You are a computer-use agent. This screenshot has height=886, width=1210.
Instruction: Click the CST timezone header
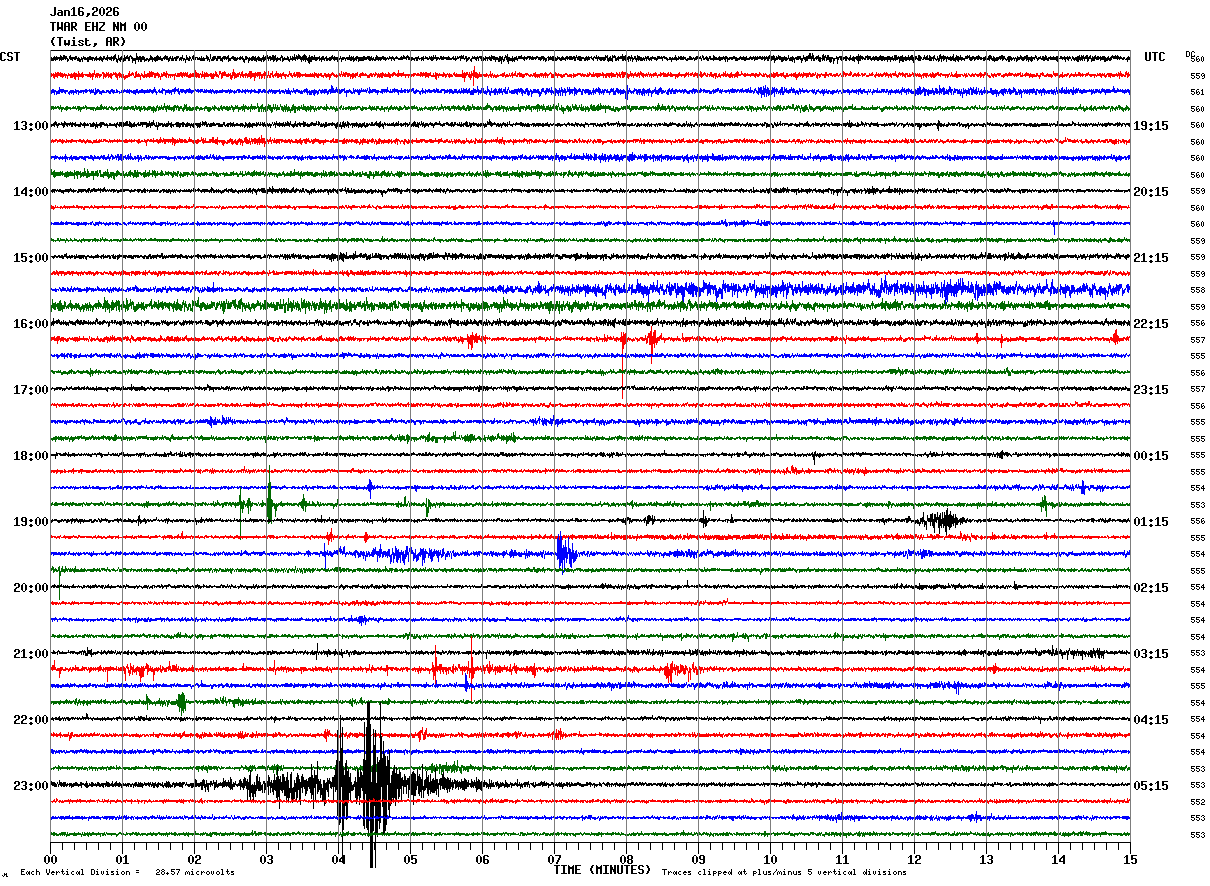point(10,57)
